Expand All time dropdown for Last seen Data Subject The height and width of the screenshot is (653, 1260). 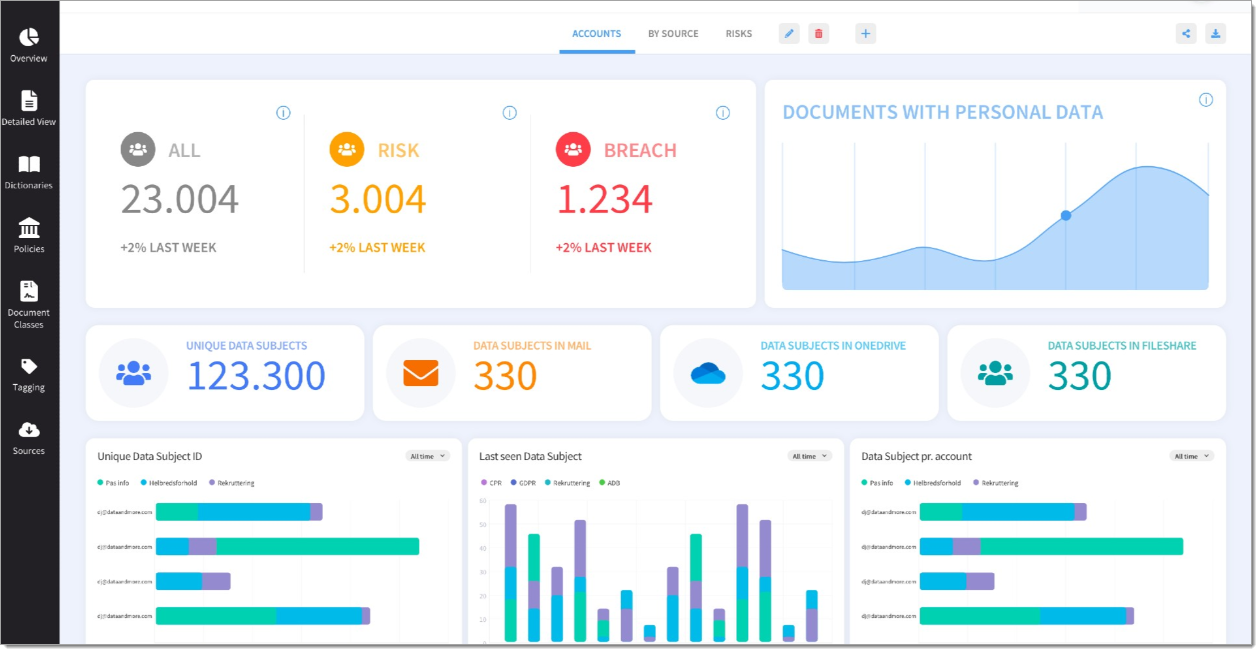pyautogui.click(x=810, y=456)
